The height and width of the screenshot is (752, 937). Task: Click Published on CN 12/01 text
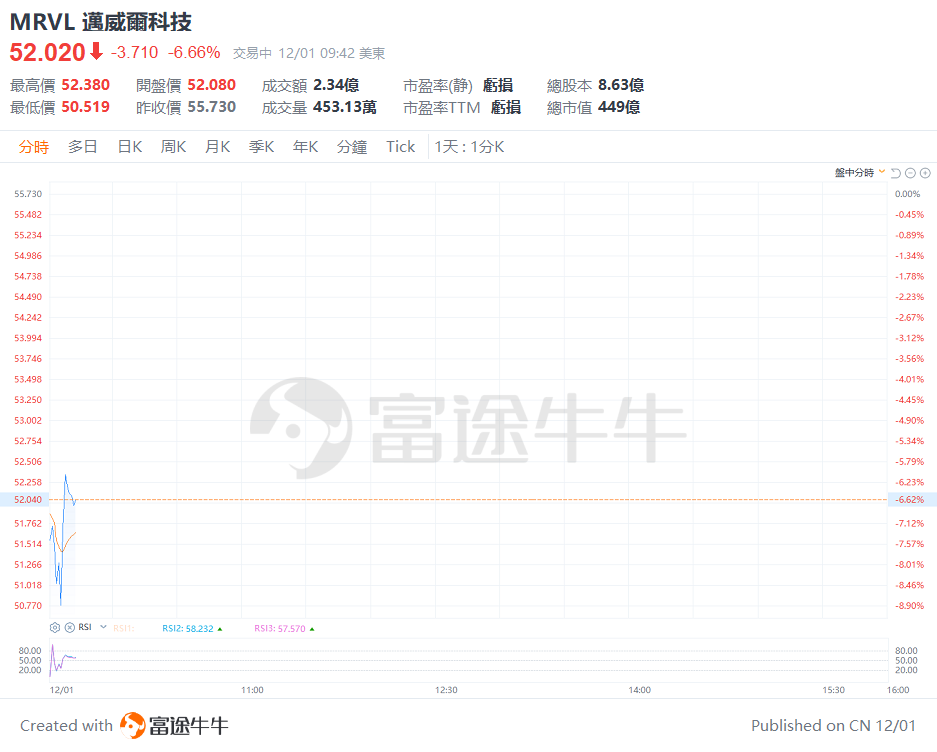coord(833,726)
